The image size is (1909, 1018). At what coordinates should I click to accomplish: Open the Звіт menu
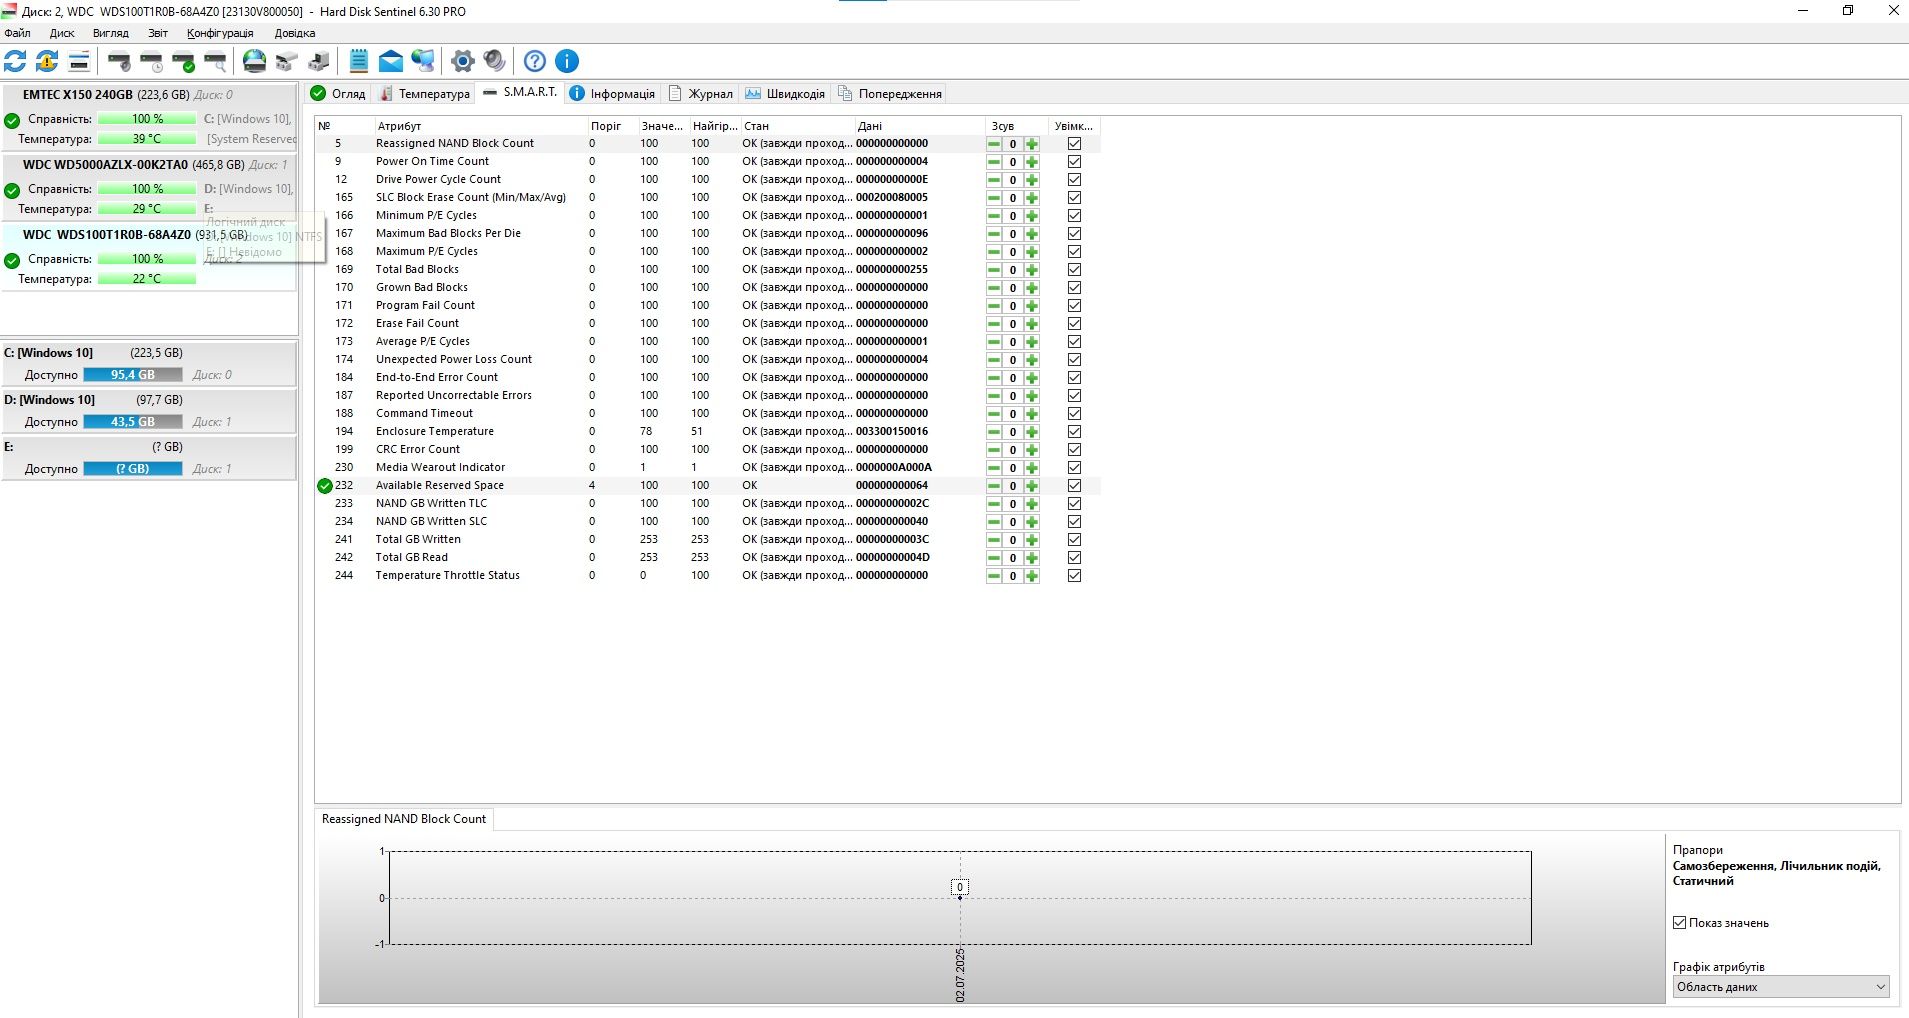[158, 33]
